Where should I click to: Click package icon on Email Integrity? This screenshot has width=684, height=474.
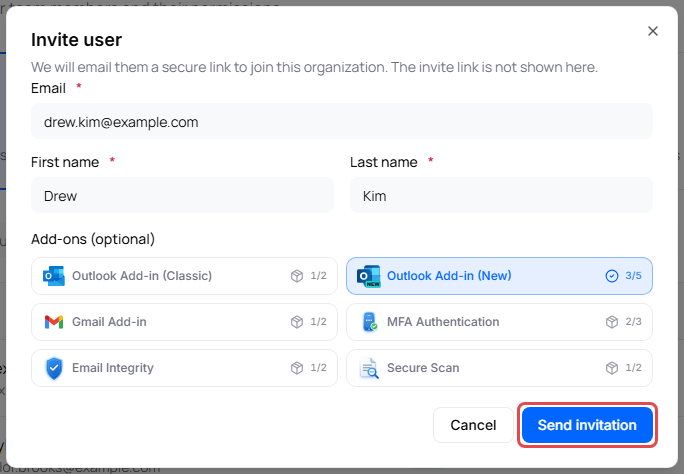(x=297, y=368)
